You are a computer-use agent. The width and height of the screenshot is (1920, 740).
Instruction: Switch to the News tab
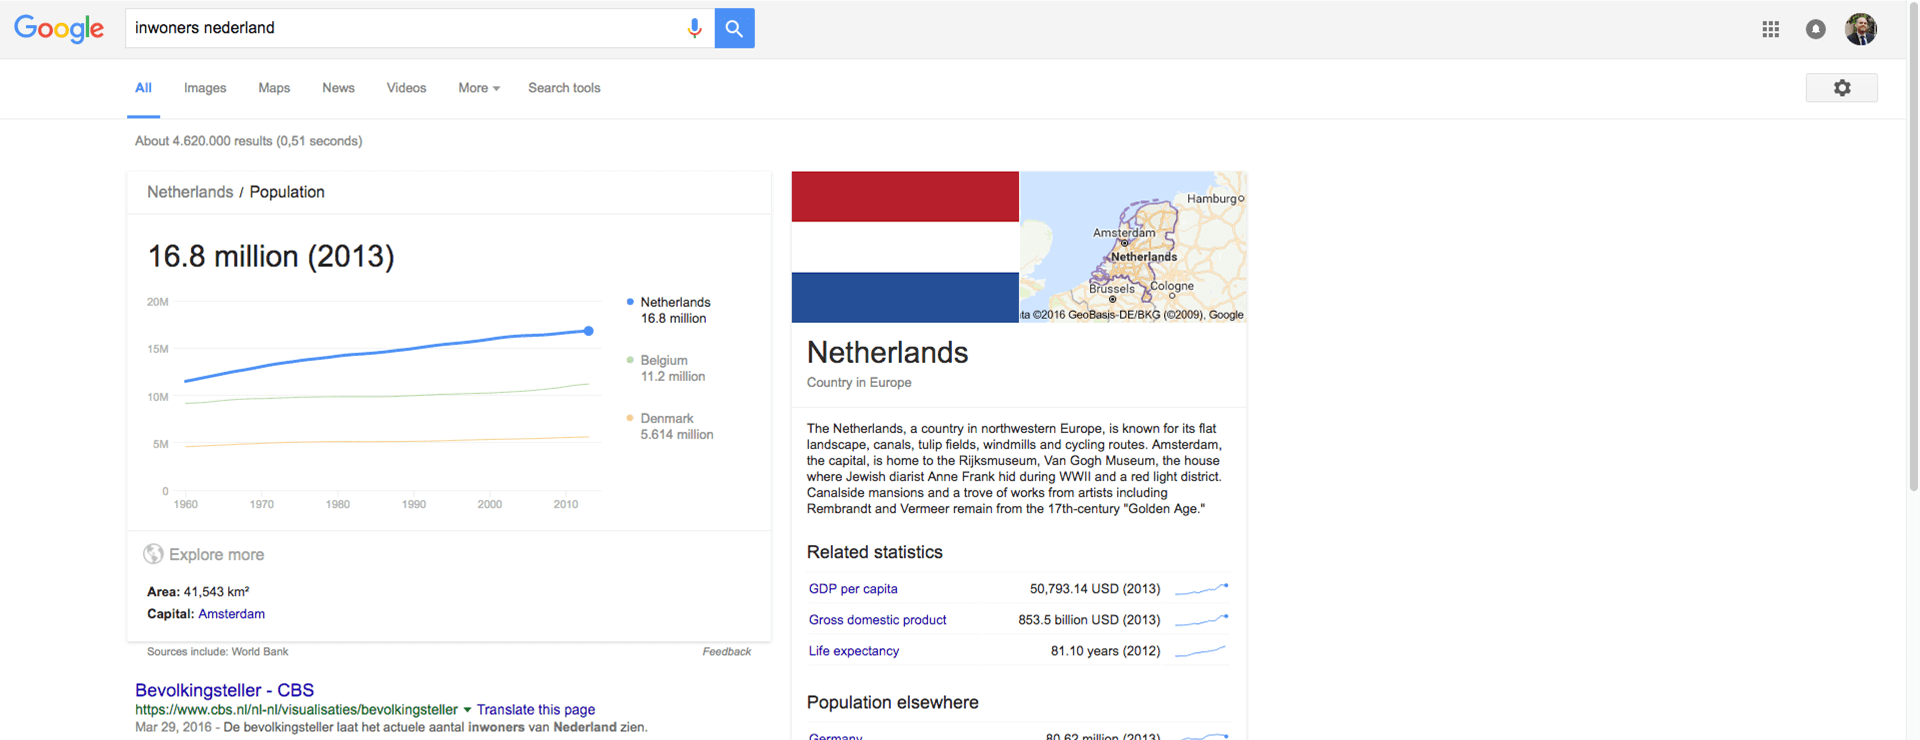click(338, 88)
